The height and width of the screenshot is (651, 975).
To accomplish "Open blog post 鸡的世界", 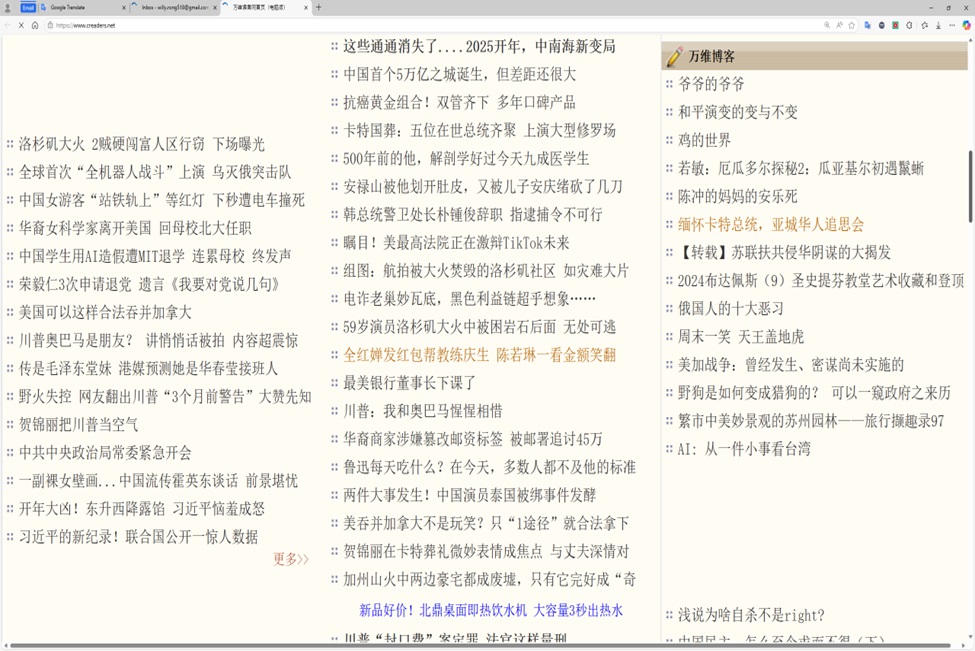I will [704, 141].
